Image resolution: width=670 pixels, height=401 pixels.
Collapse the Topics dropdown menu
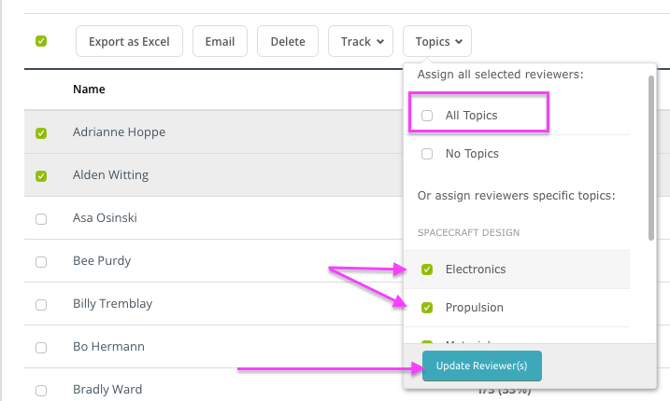[x=437, y=41]
